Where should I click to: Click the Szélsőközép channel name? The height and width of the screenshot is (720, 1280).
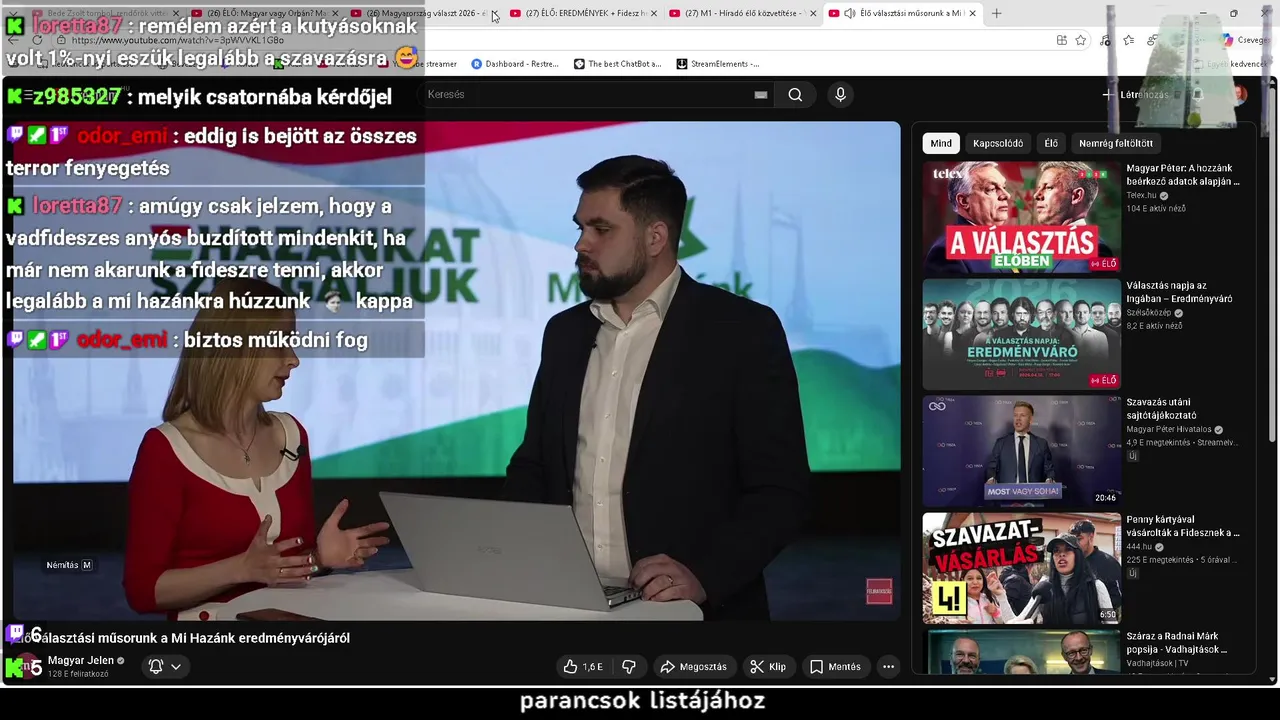click(1150, 312)
